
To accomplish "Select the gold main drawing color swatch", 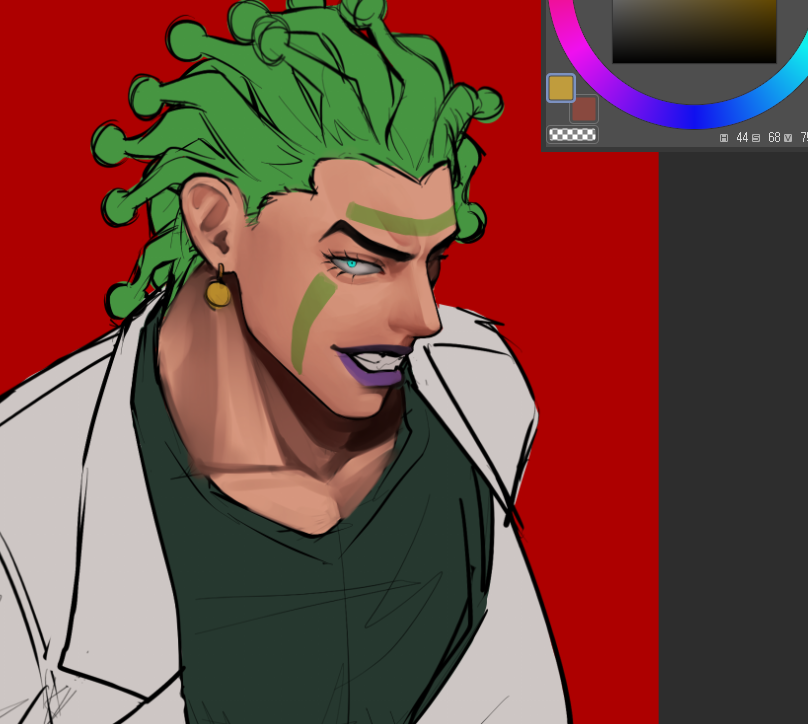I will [x=561, y=88].
